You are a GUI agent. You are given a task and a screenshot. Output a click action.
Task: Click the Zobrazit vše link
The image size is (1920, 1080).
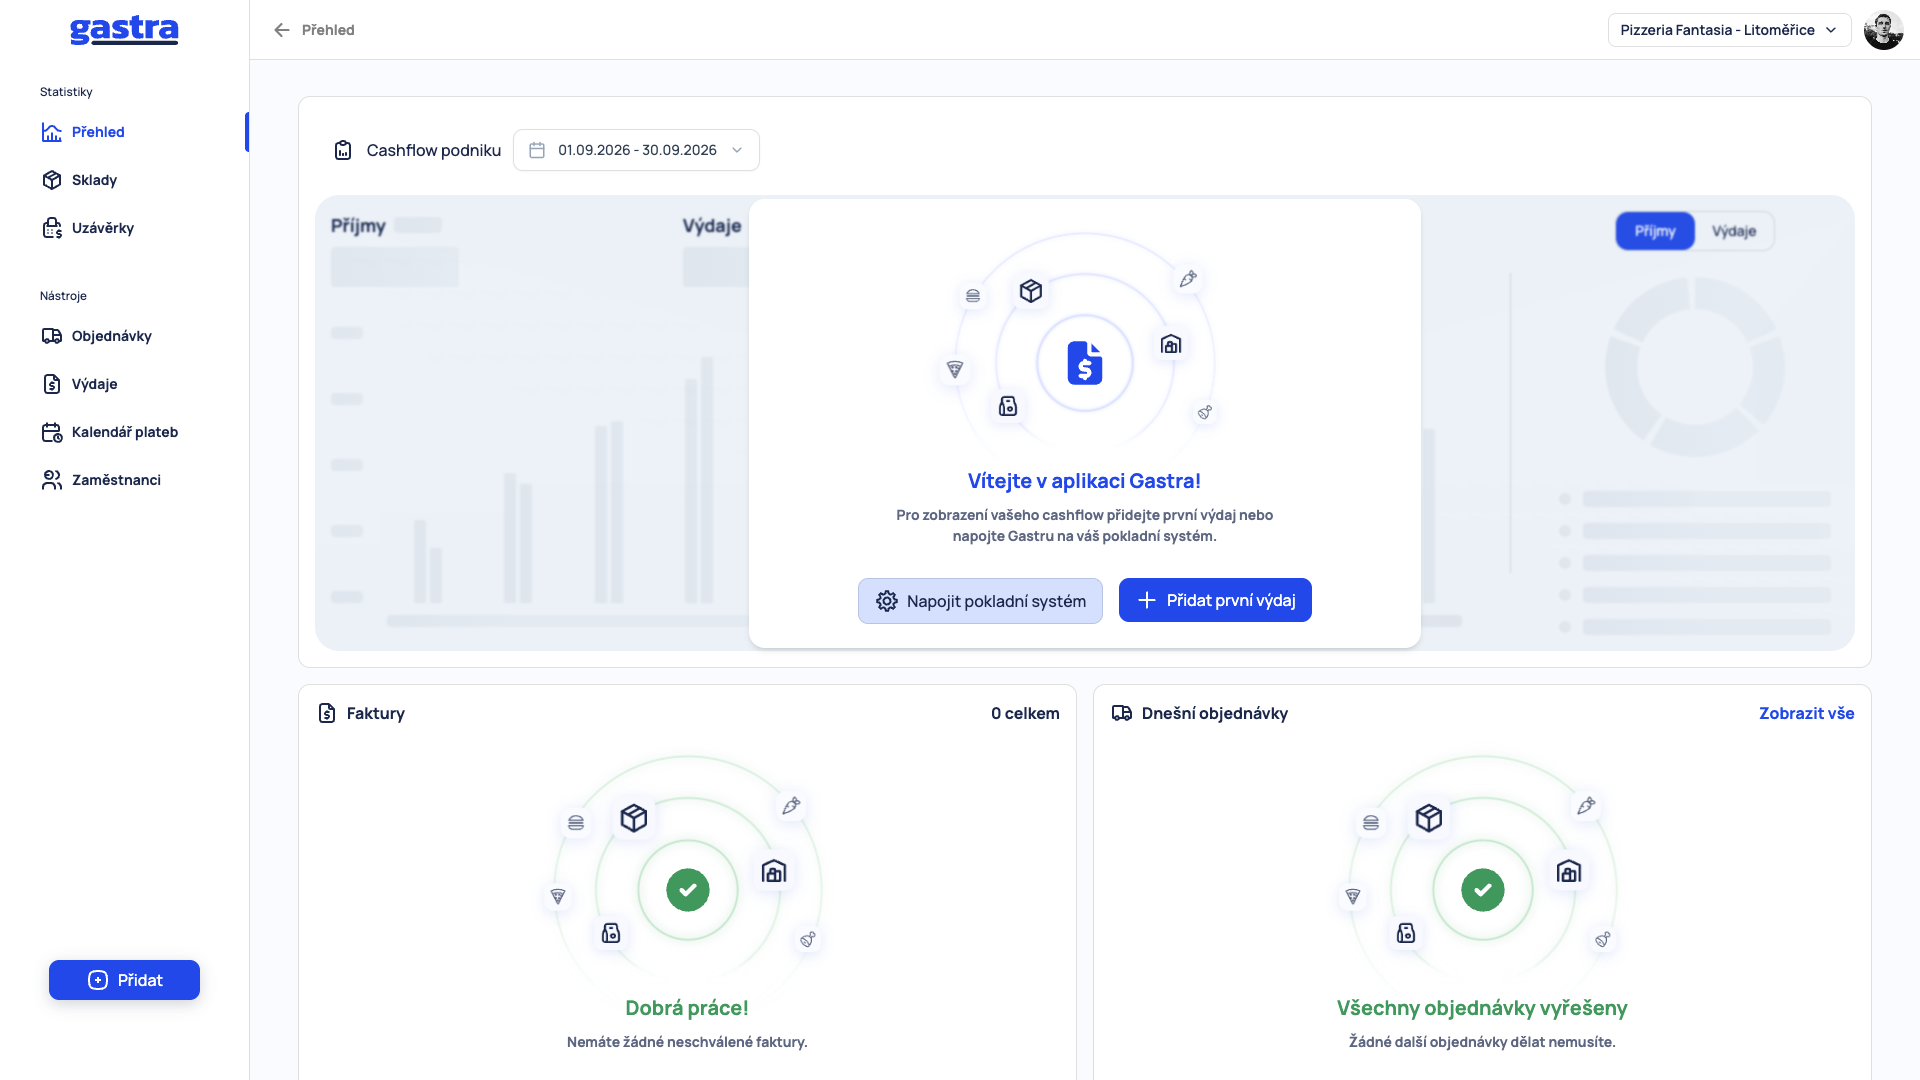coord(1806,713)
